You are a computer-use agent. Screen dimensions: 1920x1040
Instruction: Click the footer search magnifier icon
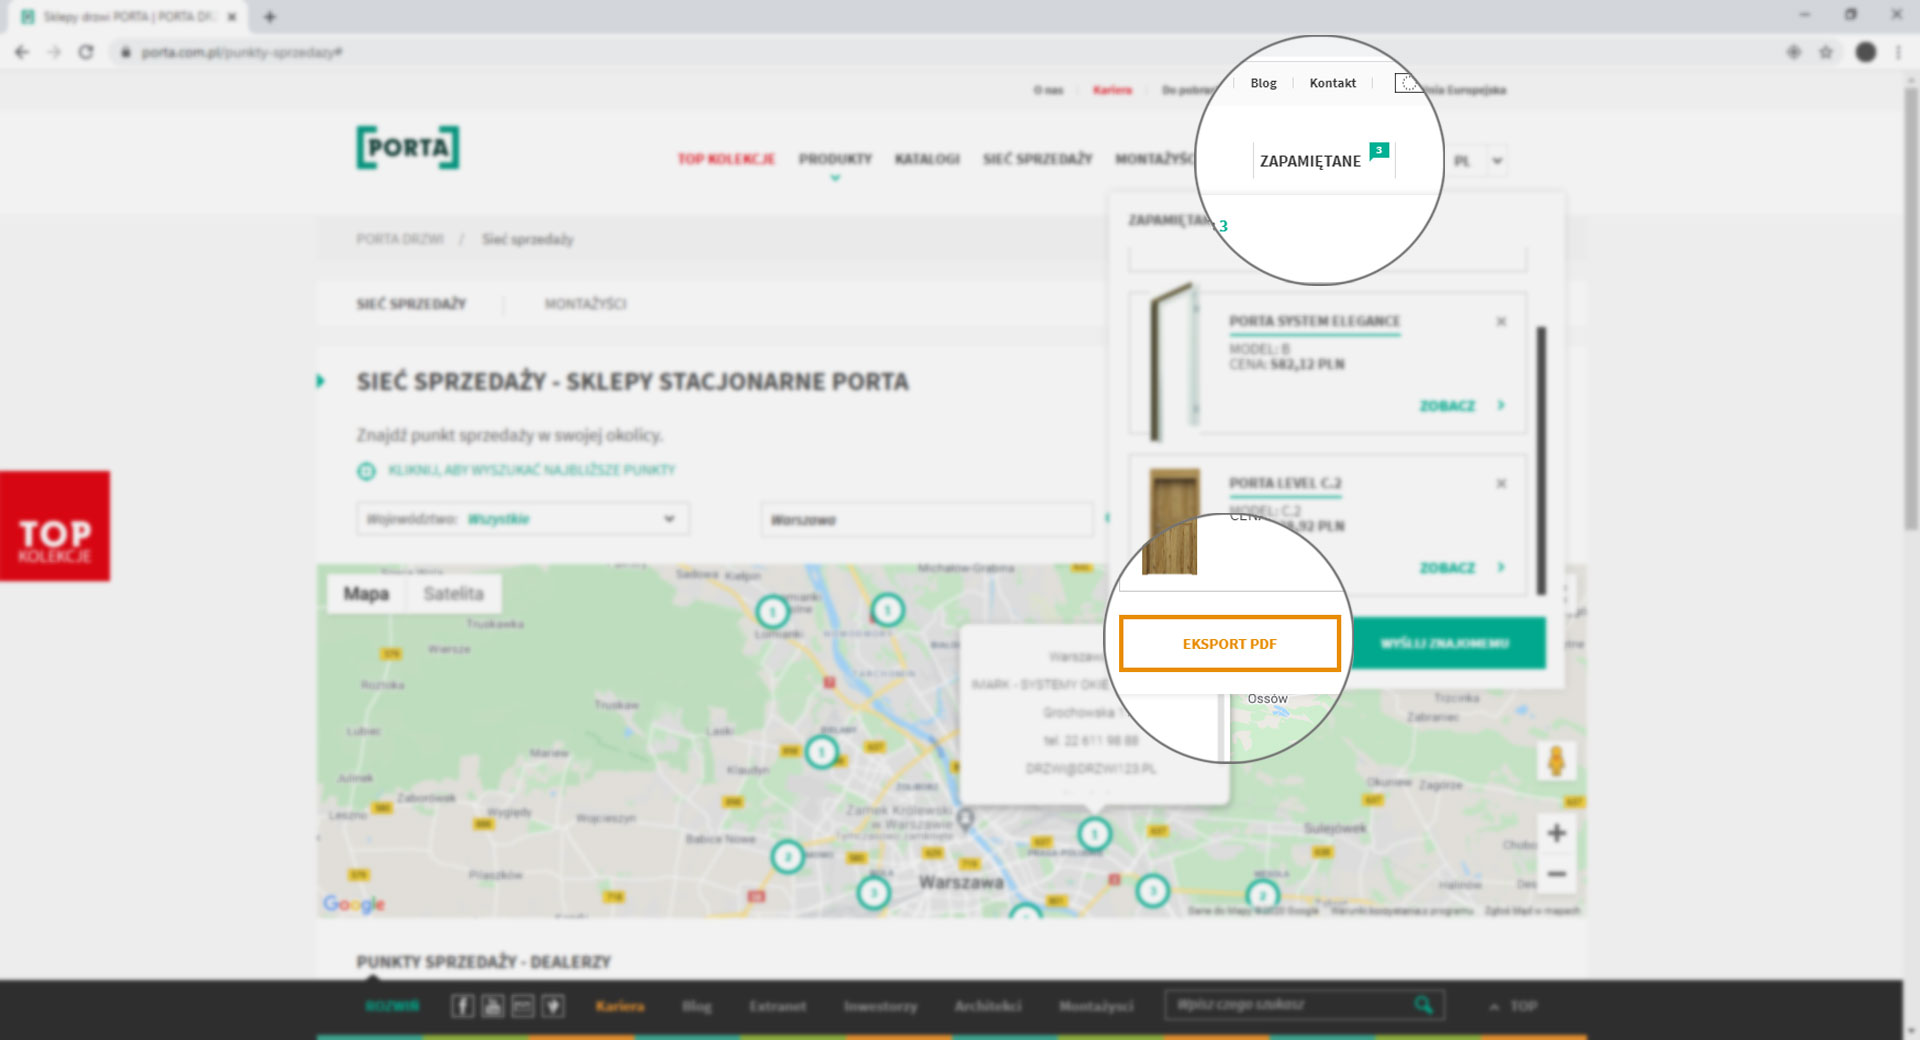[1423, 1005]
